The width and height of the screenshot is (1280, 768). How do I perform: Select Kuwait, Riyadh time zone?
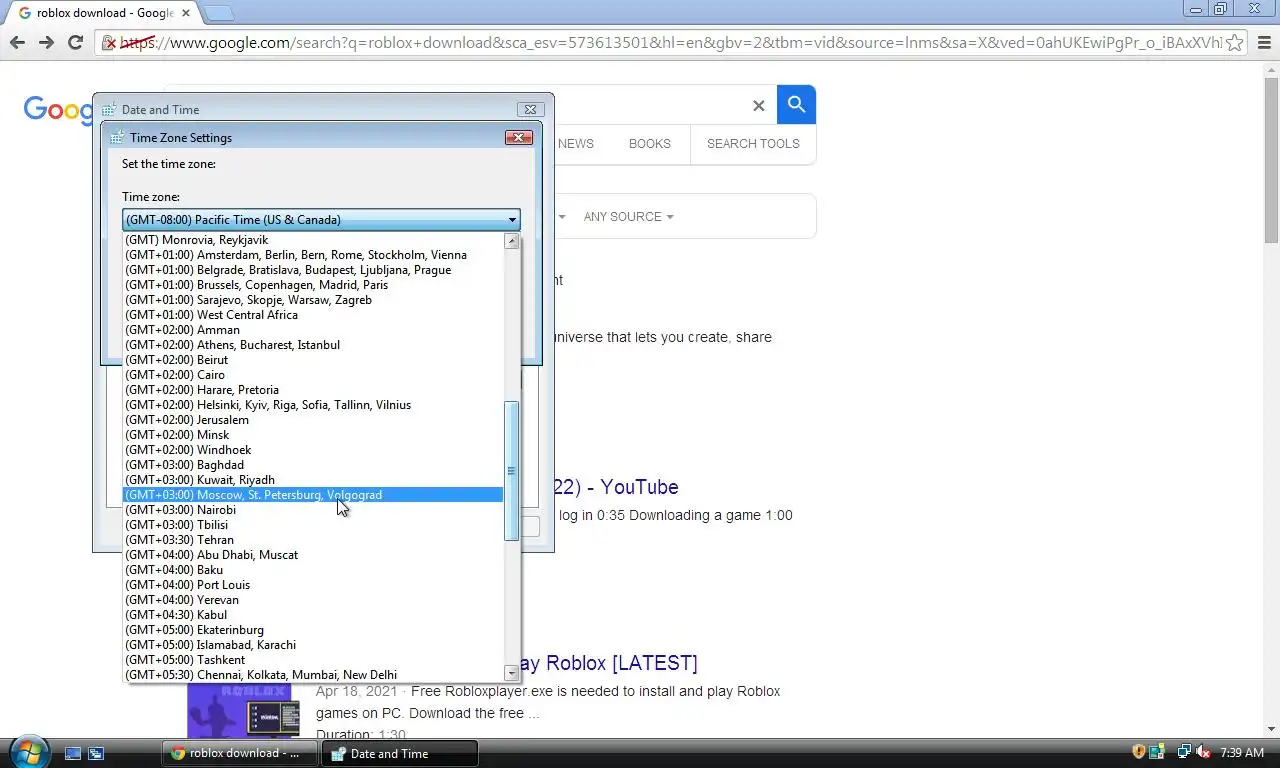313,480
